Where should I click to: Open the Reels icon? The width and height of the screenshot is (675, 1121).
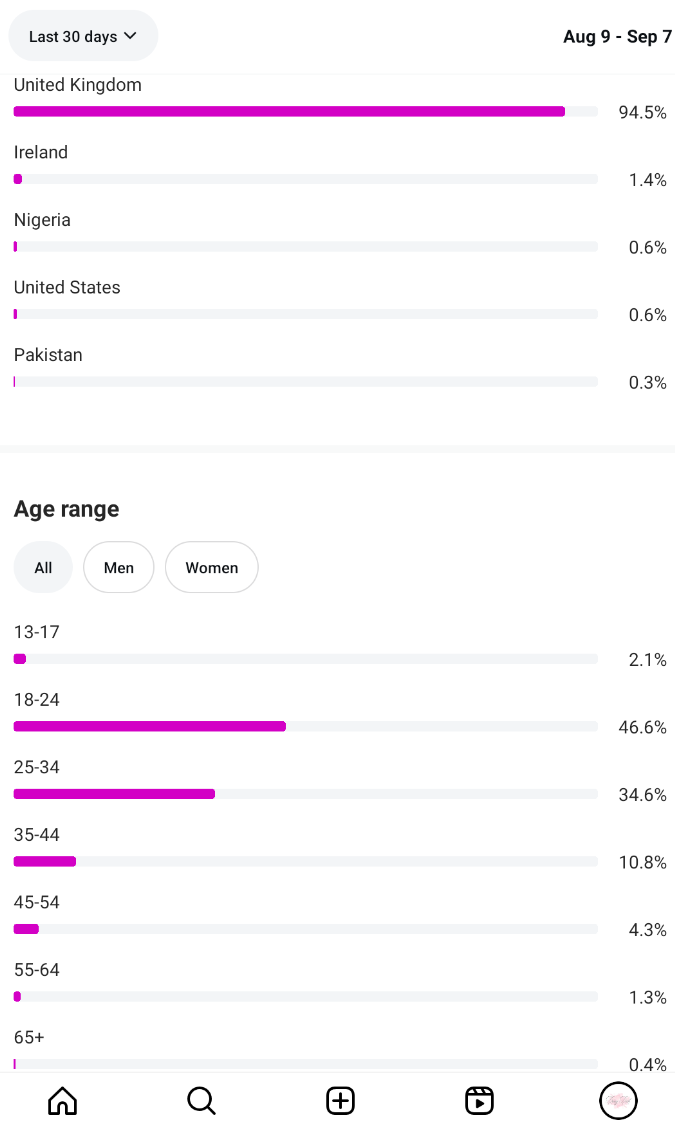[479, 1101]
